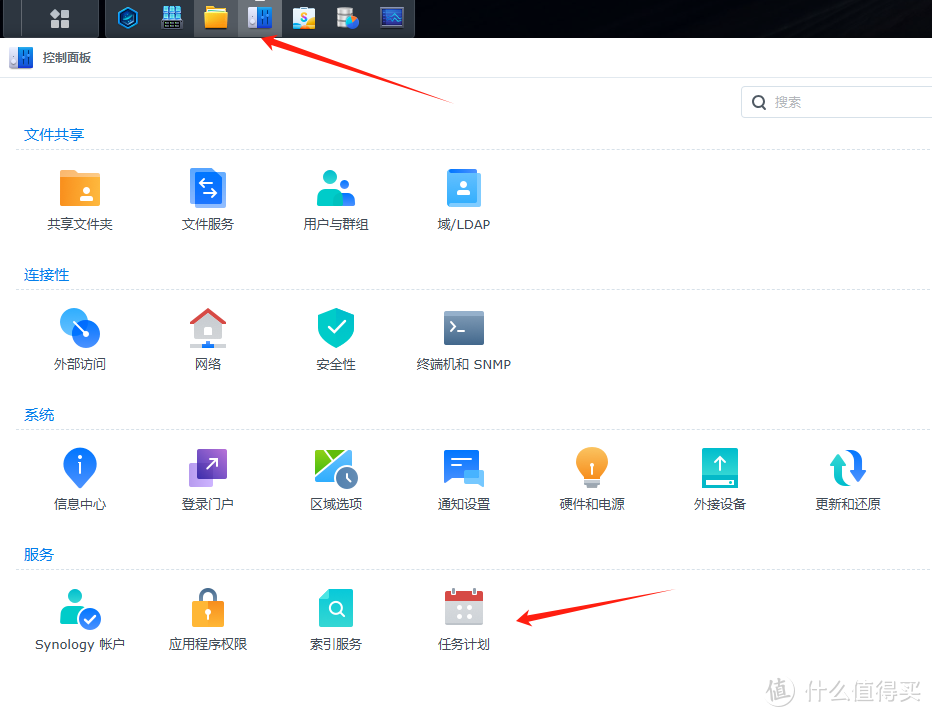Open 安全性 security settings
Viewport: 932px width, 717px height.
pyautogui.click(x=335, y=337)
